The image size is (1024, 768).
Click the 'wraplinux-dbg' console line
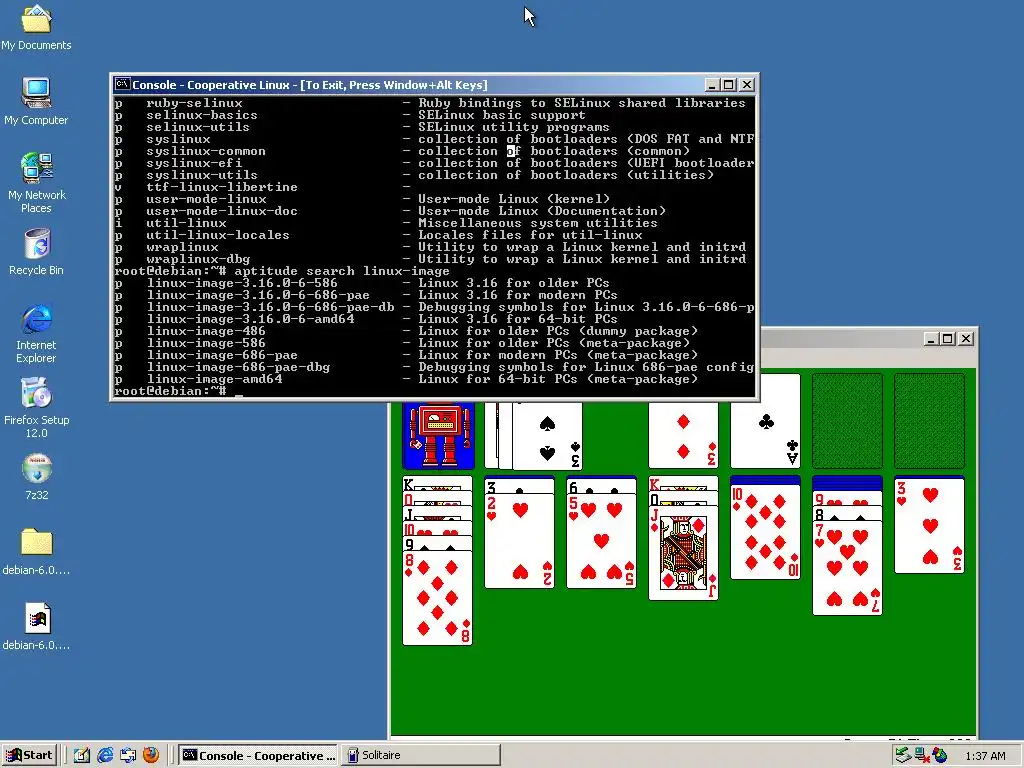(430, 259)
